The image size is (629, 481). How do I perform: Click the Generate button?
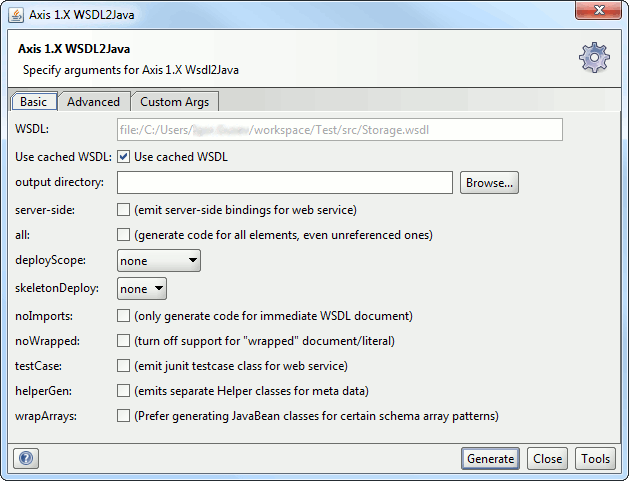[x=490, y=459]
